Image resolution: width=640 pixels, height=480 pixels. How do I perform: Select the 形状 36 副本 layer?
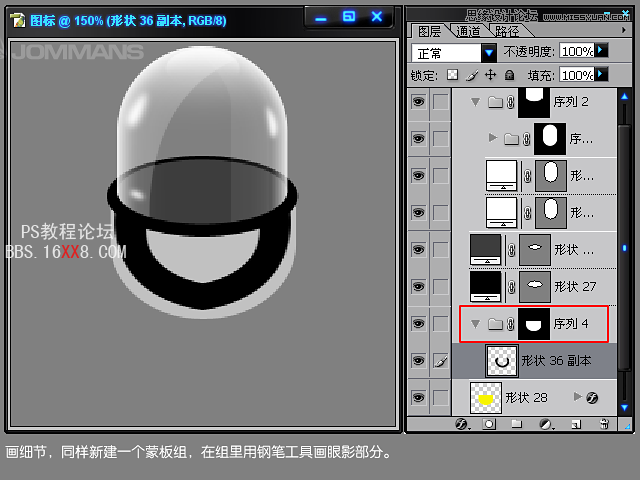[x=556, y=361]
